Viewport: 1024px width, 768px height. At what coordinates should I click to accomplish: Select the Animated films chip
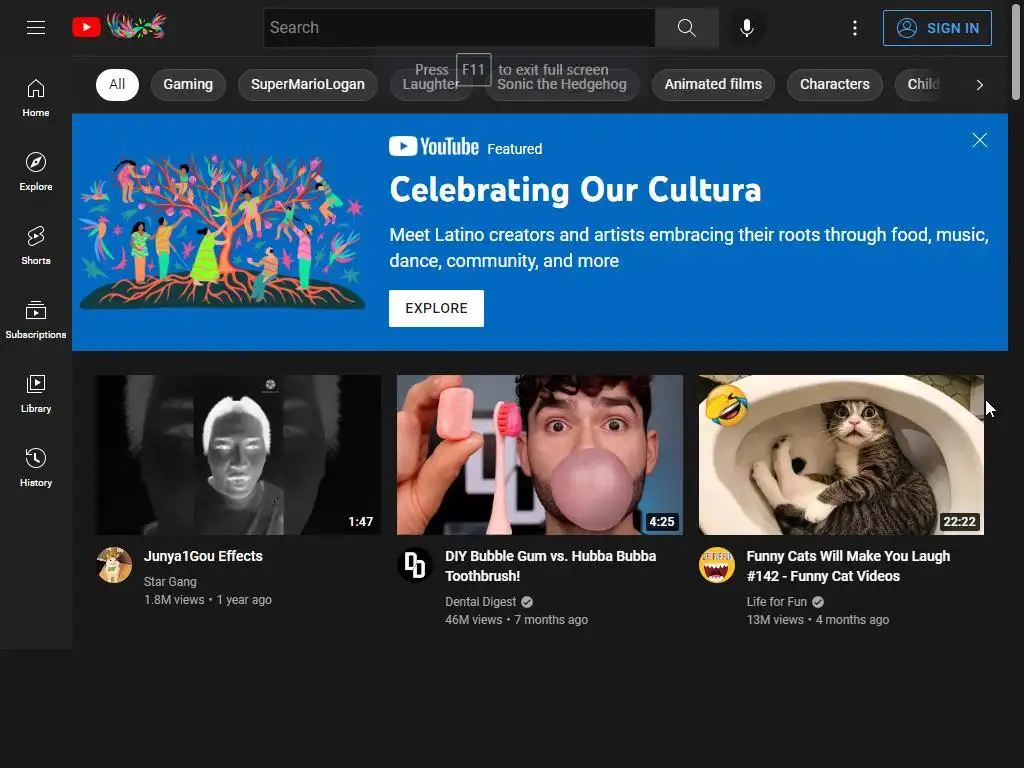point(713,84)
